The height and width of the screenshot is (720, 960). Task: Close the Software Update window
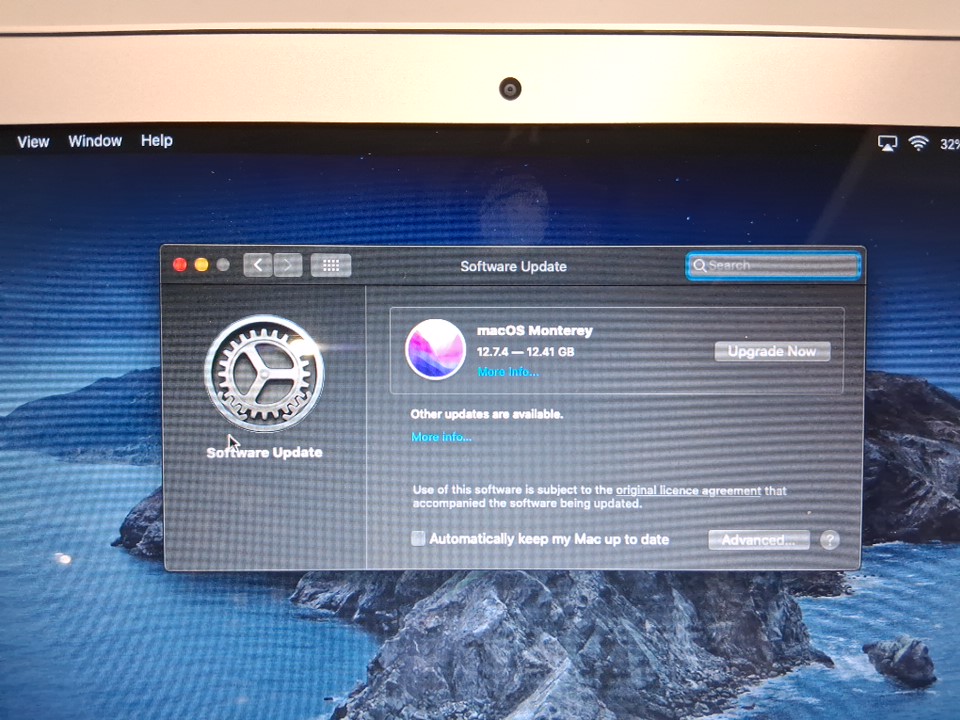click(x=180, y=265)
